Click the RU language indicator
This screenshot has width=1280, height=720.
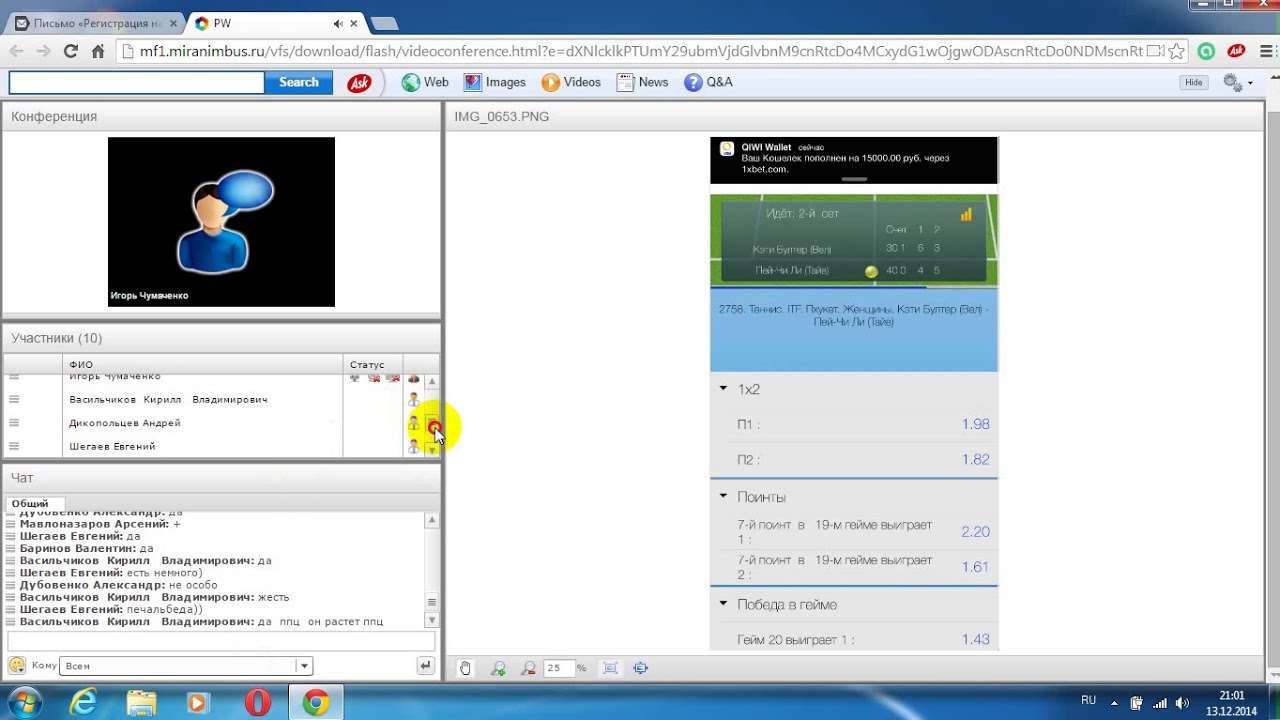[1088, 701]
